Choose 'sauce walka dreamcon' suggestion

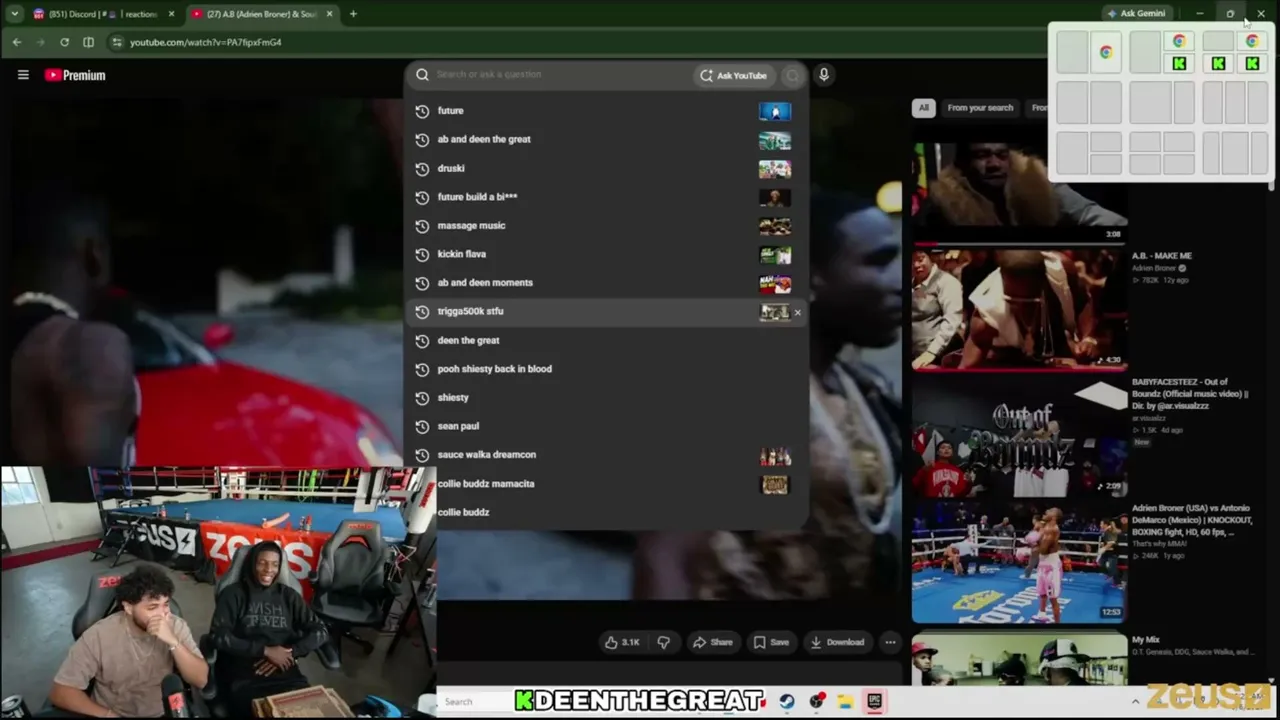pyautogui.click(x=606, y=455)
